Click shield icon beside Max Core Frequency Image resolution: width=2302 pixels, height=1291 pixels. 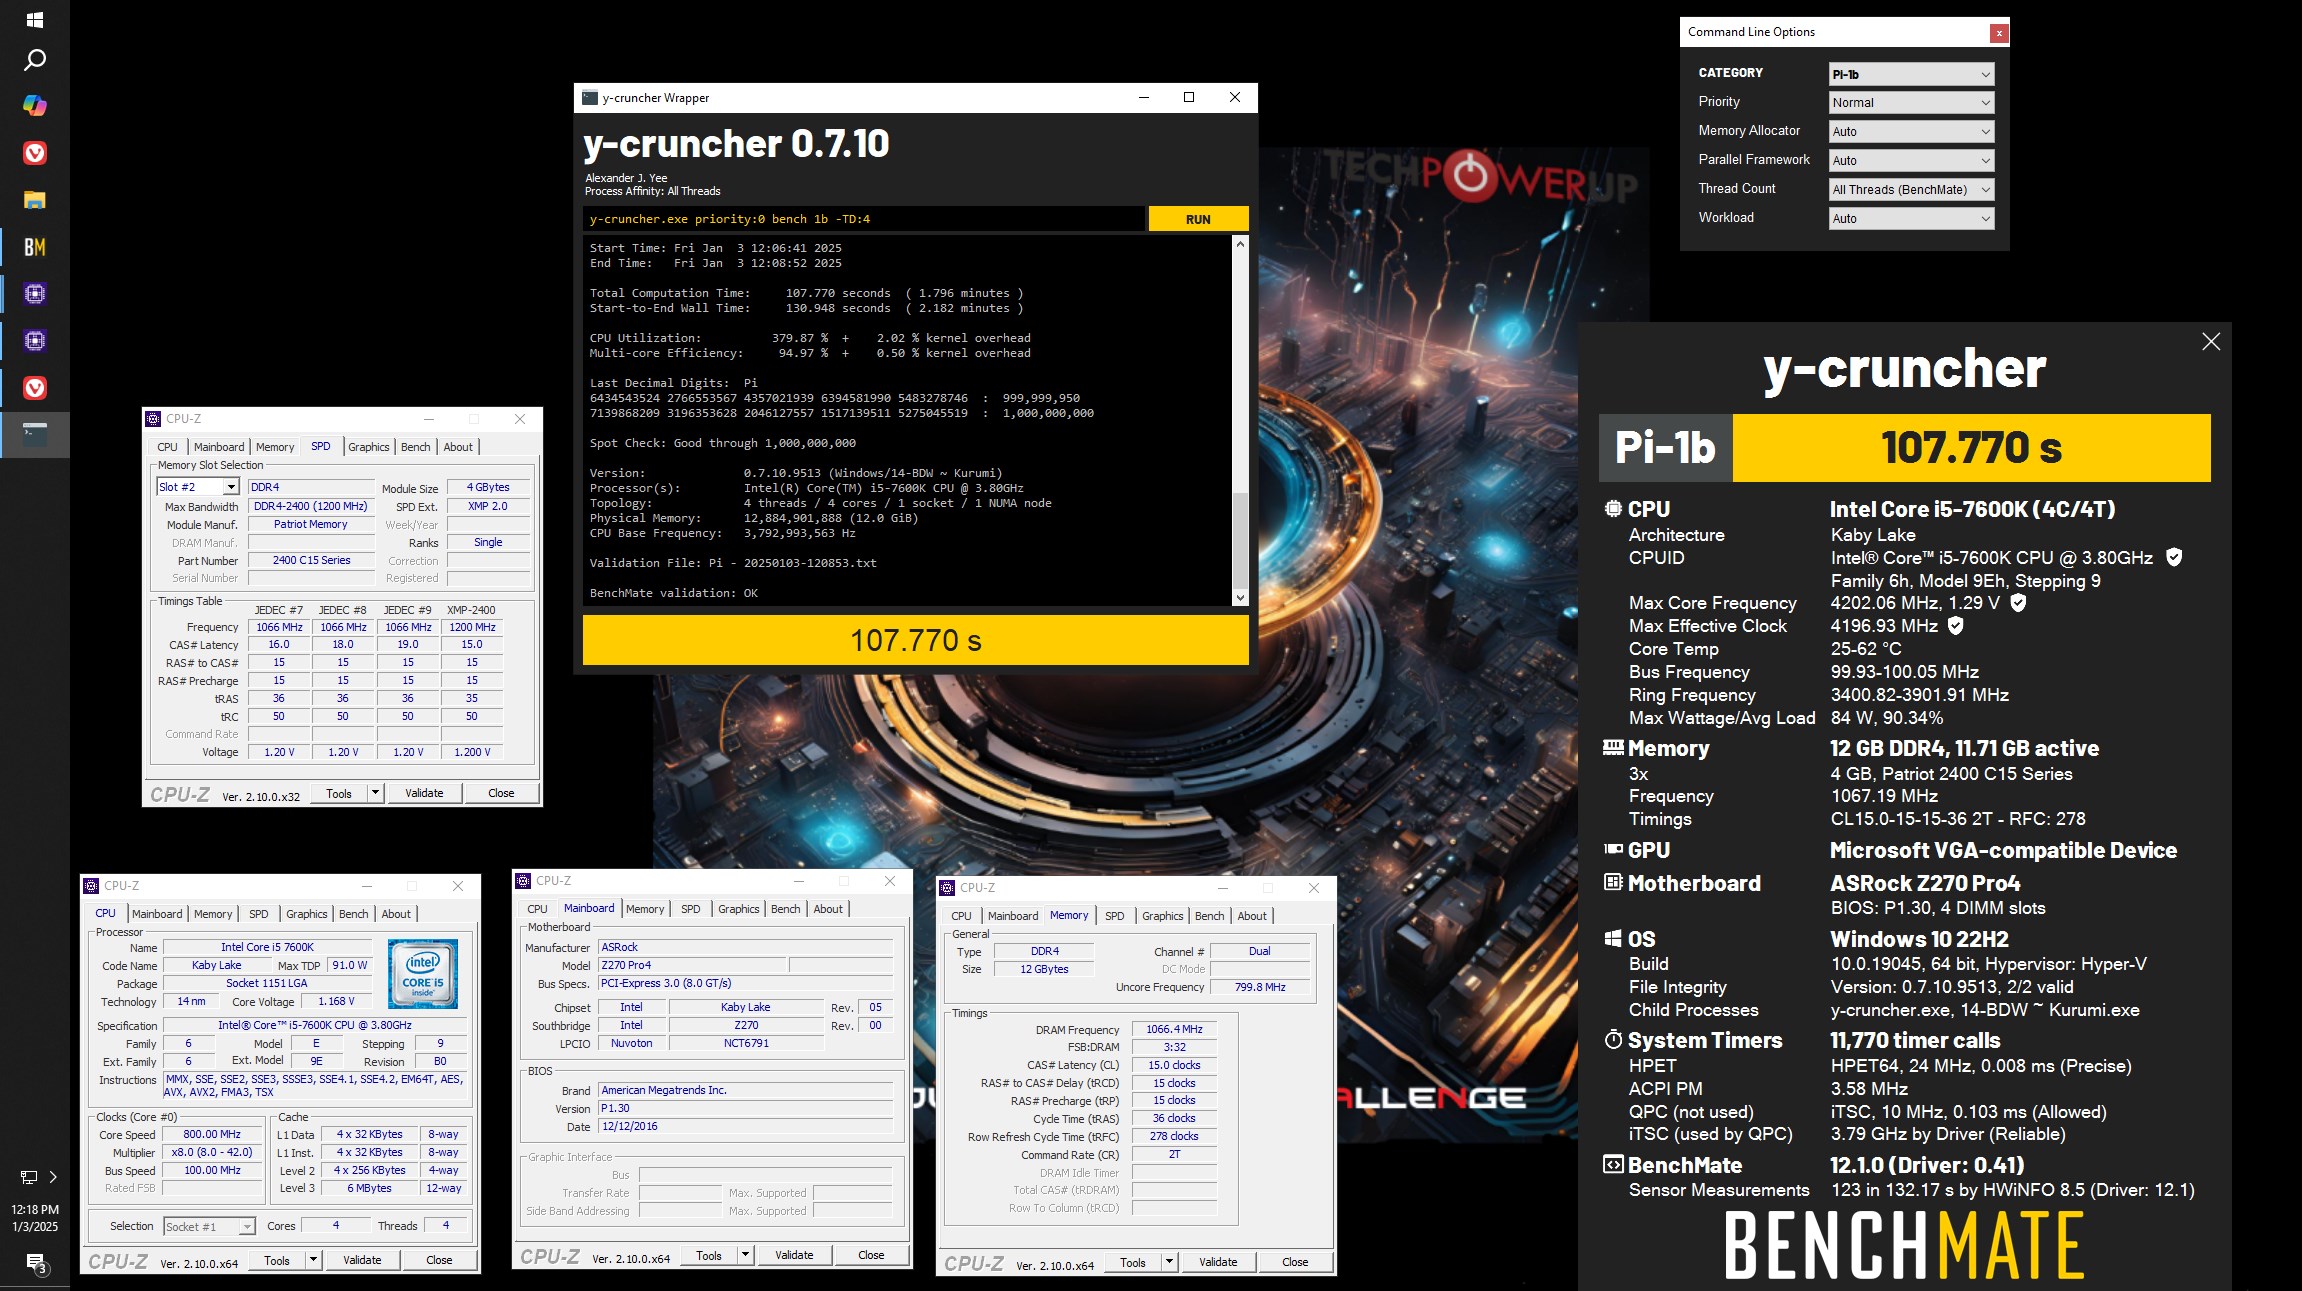2018,602
